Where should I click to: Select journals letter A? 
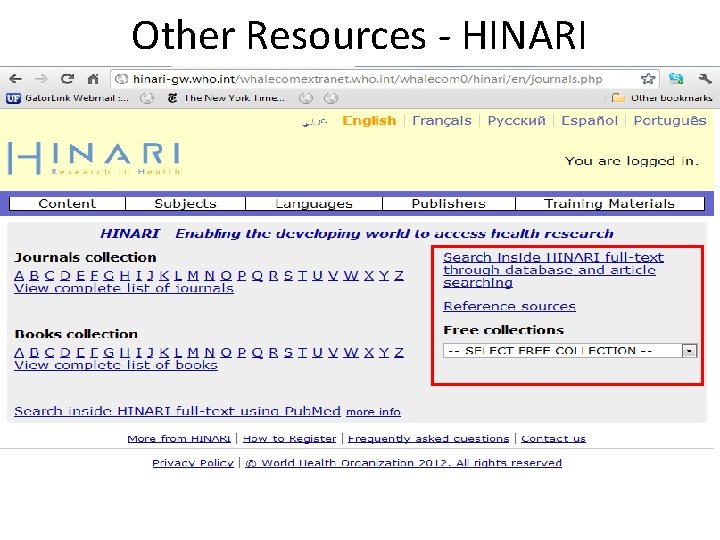pyautogui.click(x=19, y=276)
